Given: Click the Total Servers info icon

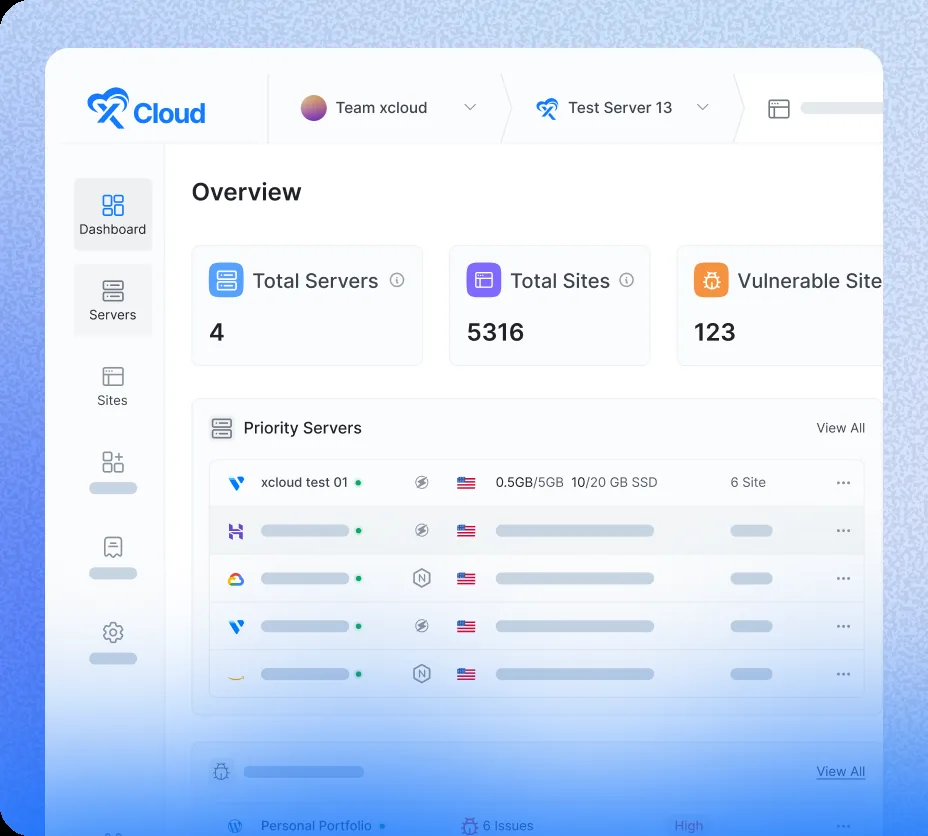Looking at the screenshot, I should pyautogui.click(x=397, y=280).
